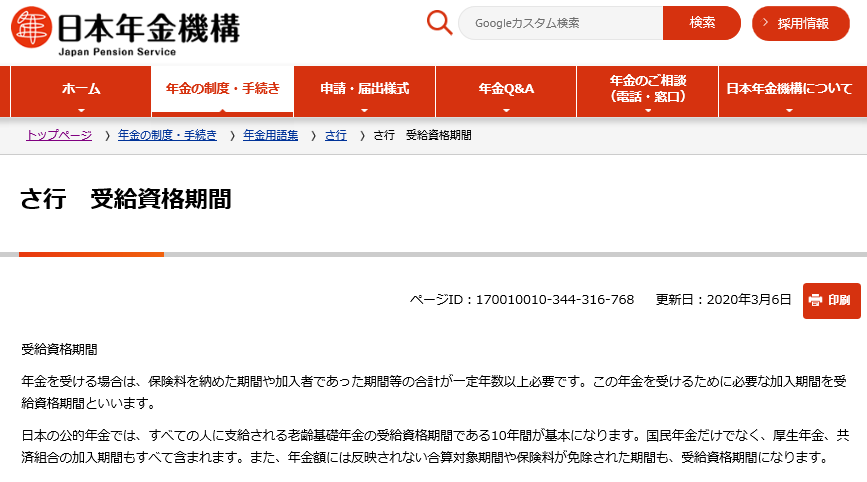
Task: Focus the Google custom search field
Action: [560, 23]
